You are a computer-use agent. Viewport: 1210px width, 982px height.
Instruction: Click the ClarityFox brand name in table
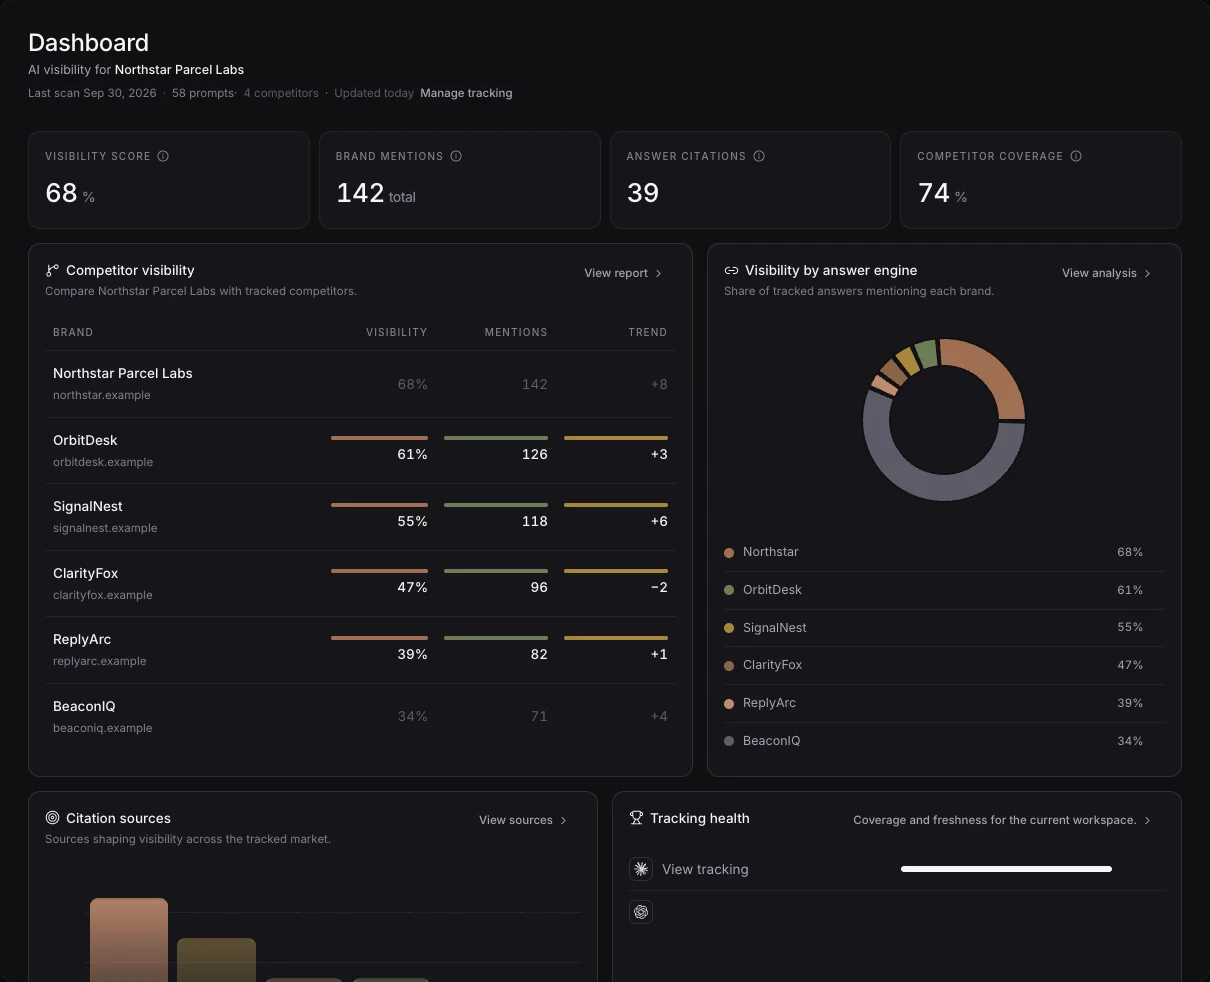86,573
